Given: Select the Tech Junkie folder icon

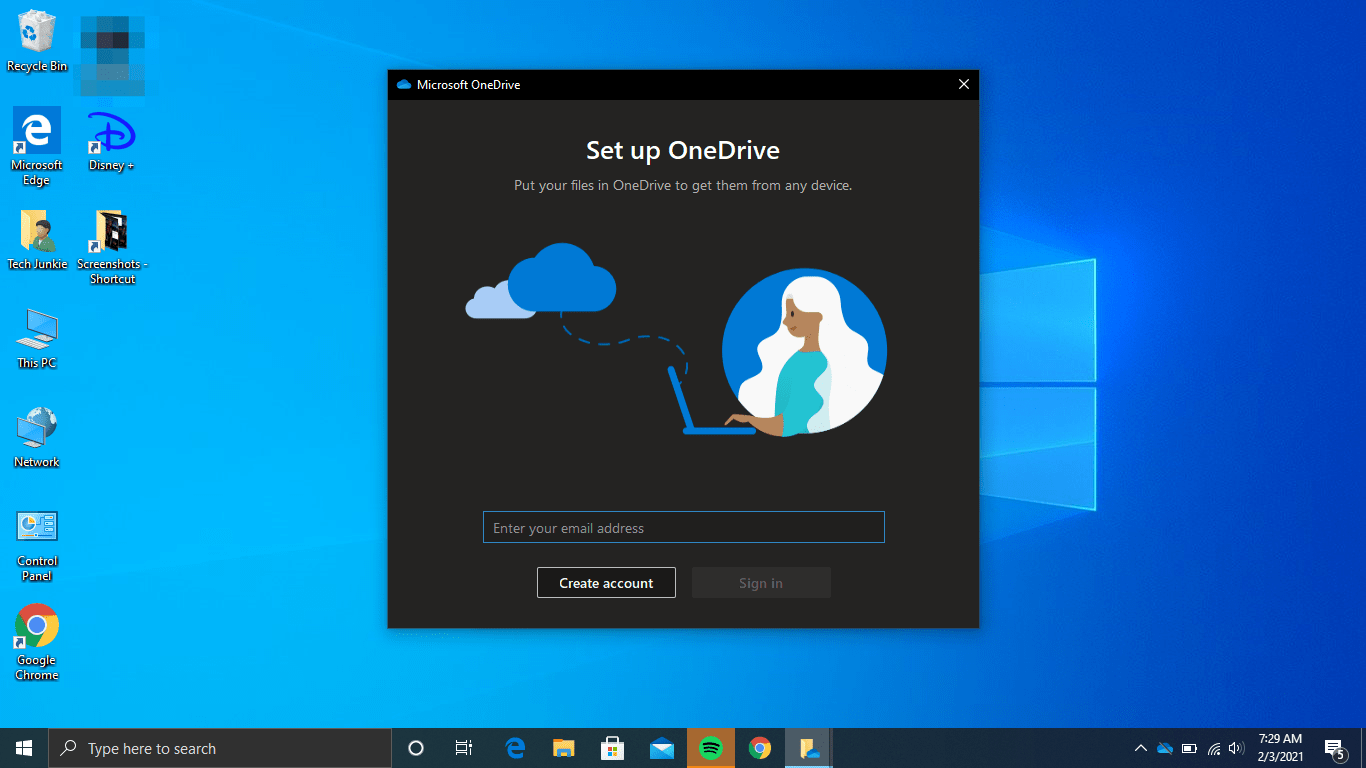Looking at the screenshot, I should (x=37, y=240).
